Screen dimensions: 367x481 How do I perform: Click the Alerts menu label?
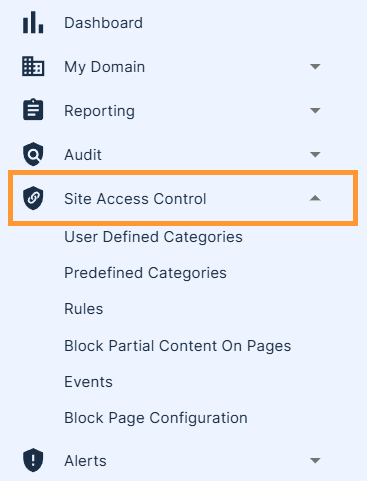pyautogui.click(x=85, y=461)
